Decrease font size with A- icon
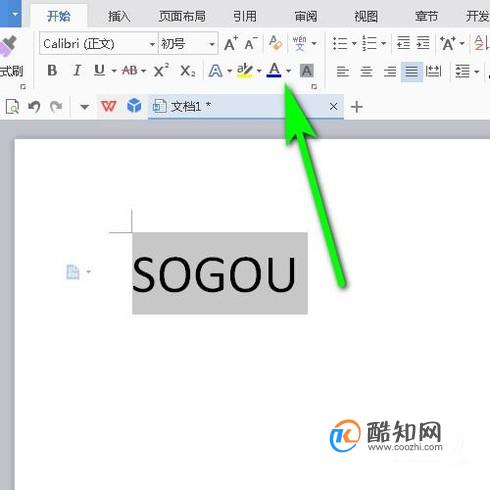Image resolution: width=490 pixels, height=490 pixels. pos(251,43)
